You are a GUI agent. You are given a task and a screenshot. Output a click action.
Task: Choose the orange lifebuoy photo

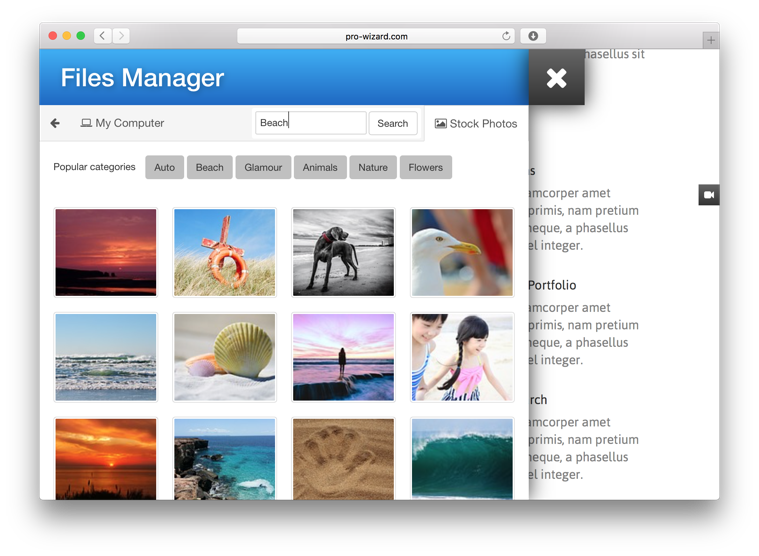click(x=224, y=252)
